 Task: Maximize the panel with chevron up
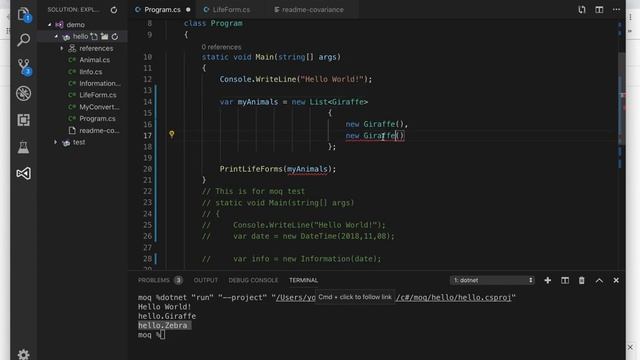[x=599, y=280]
